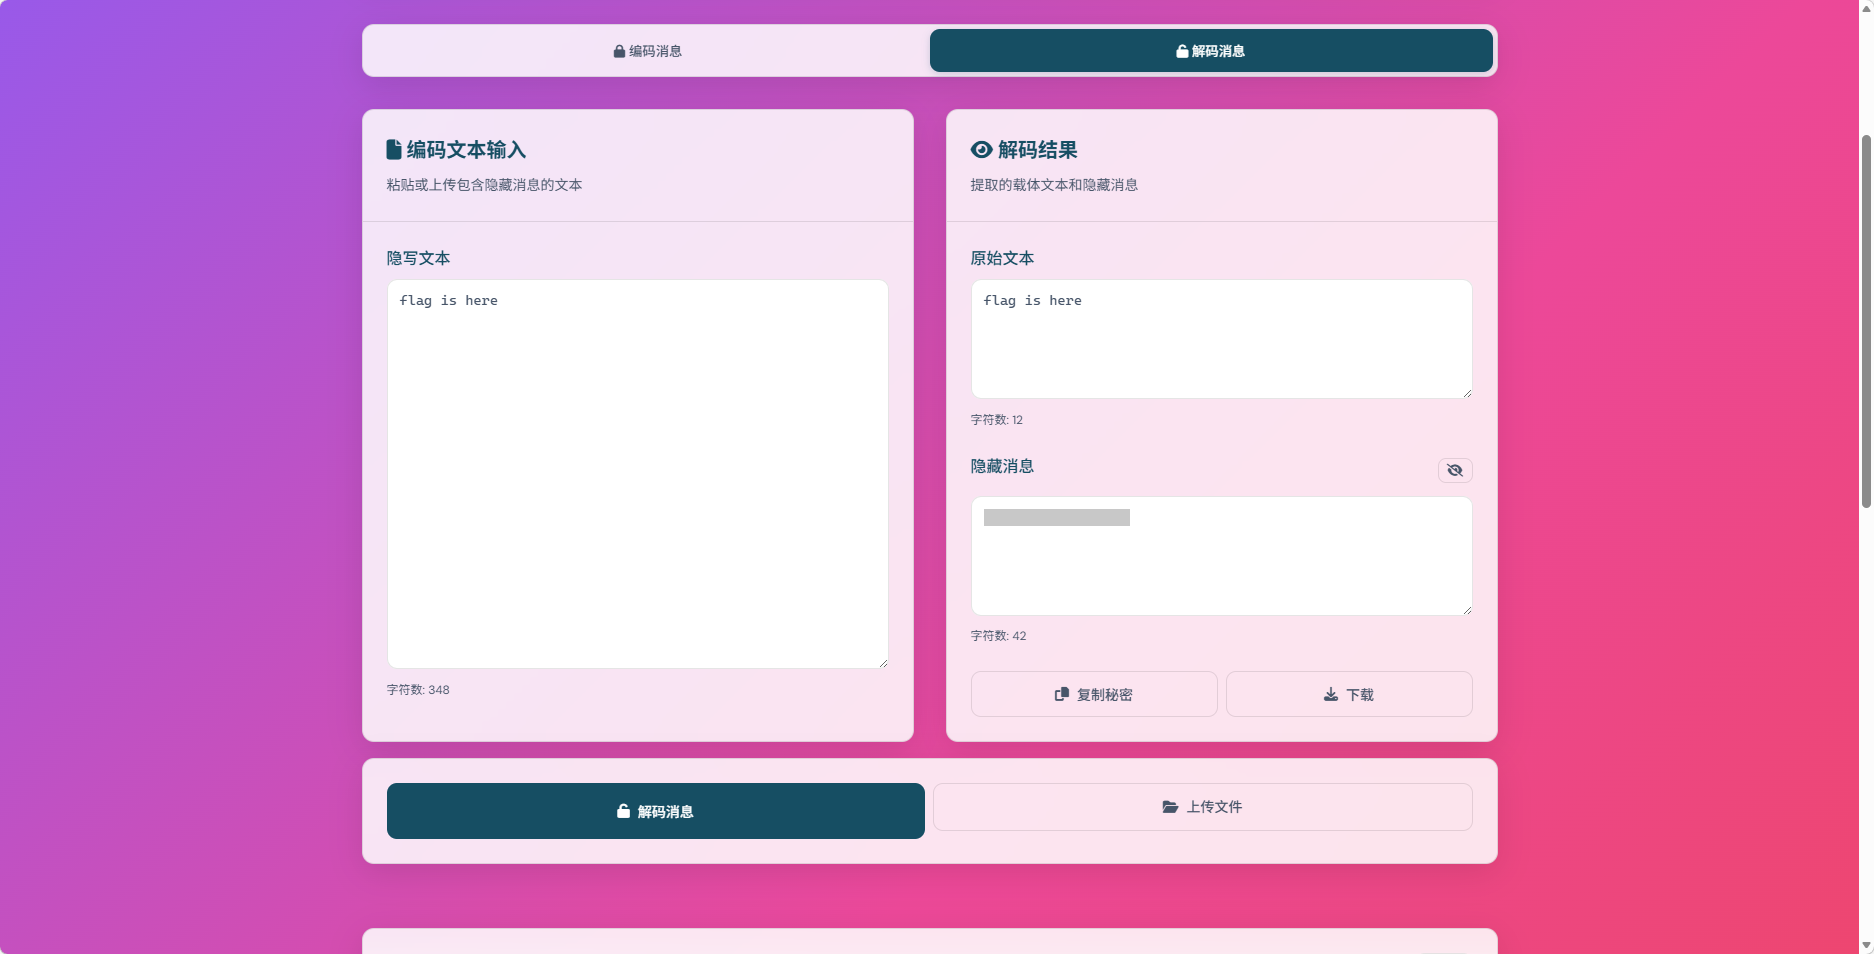
Task: Select the 解码消息 tab label
Action: click(1218, 51)
